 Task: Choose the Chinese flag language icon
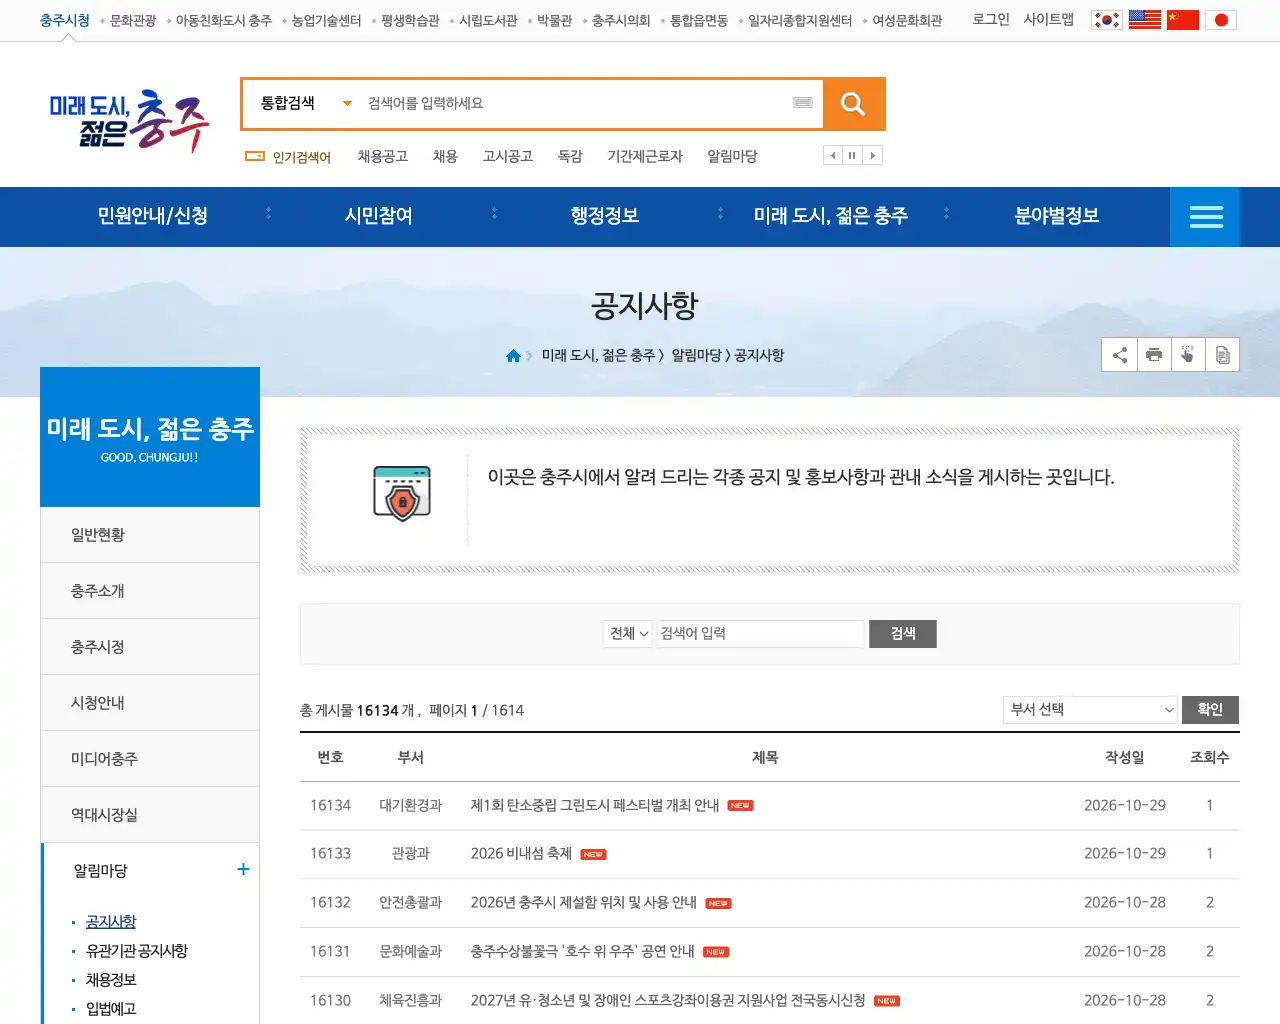(1183, 20)
